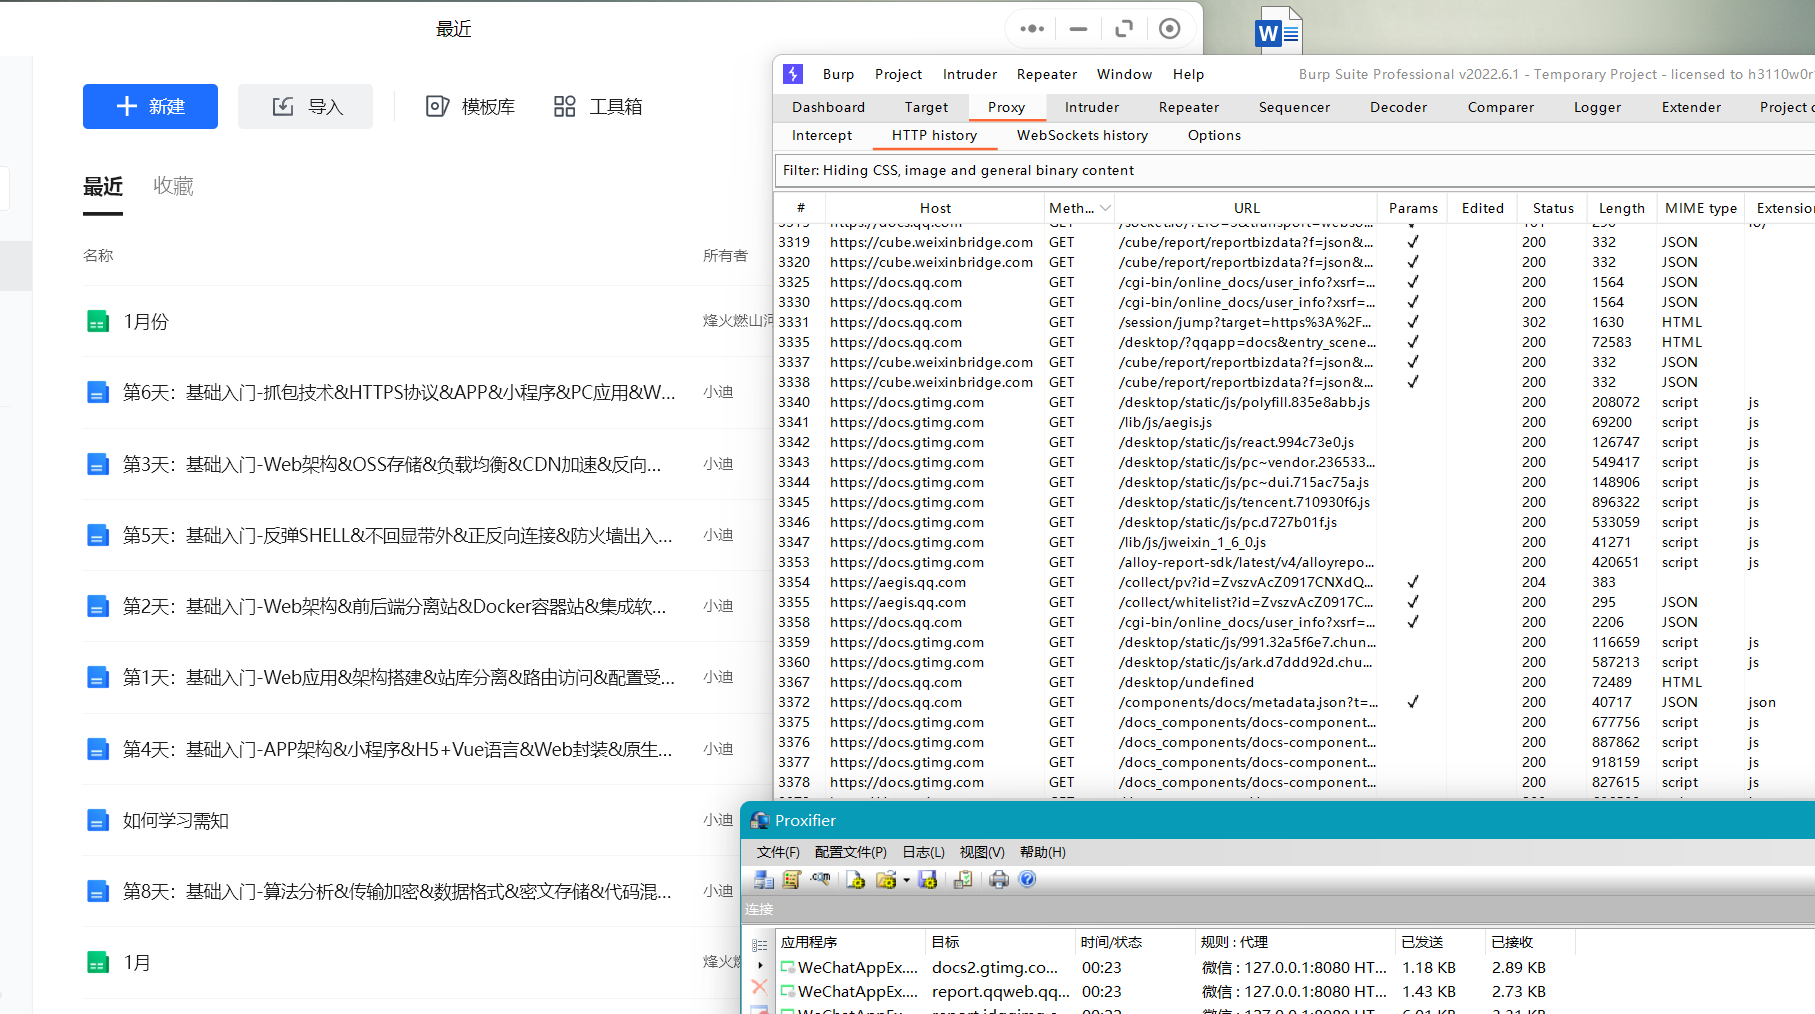Switch to Burp Comparer tab

1500,107
